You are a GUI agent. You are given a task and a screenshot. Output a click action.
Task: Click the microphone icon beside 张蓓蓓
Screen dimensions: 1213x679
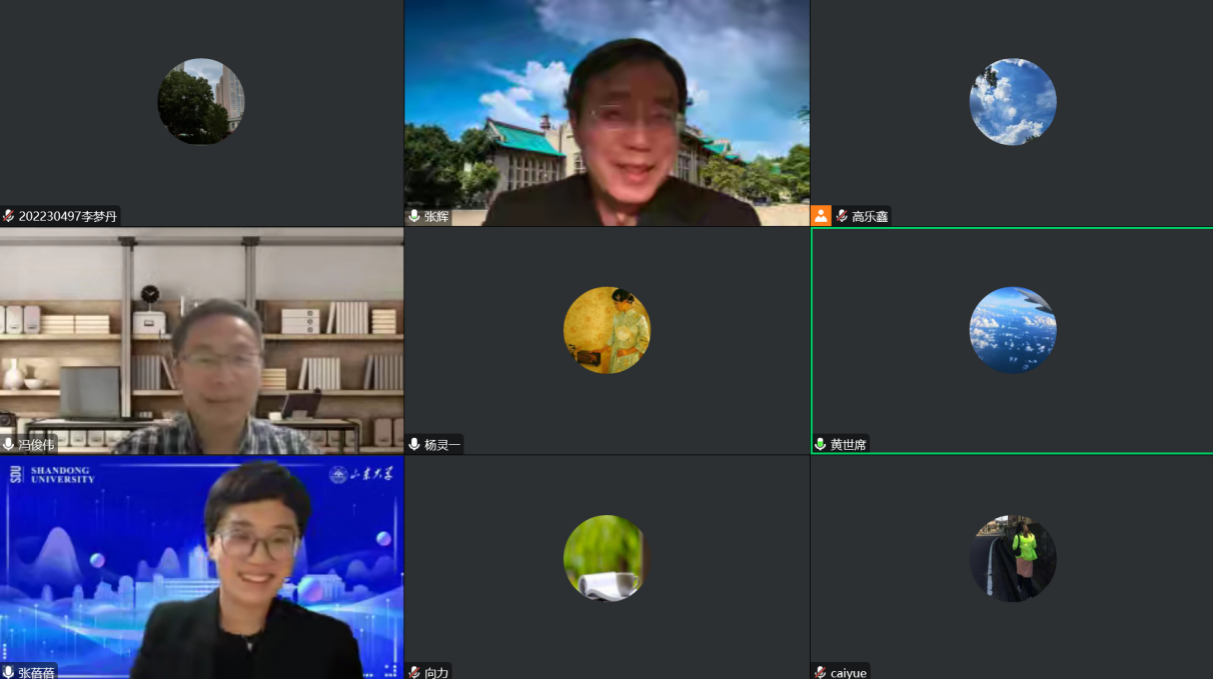[x=9, y=672]
